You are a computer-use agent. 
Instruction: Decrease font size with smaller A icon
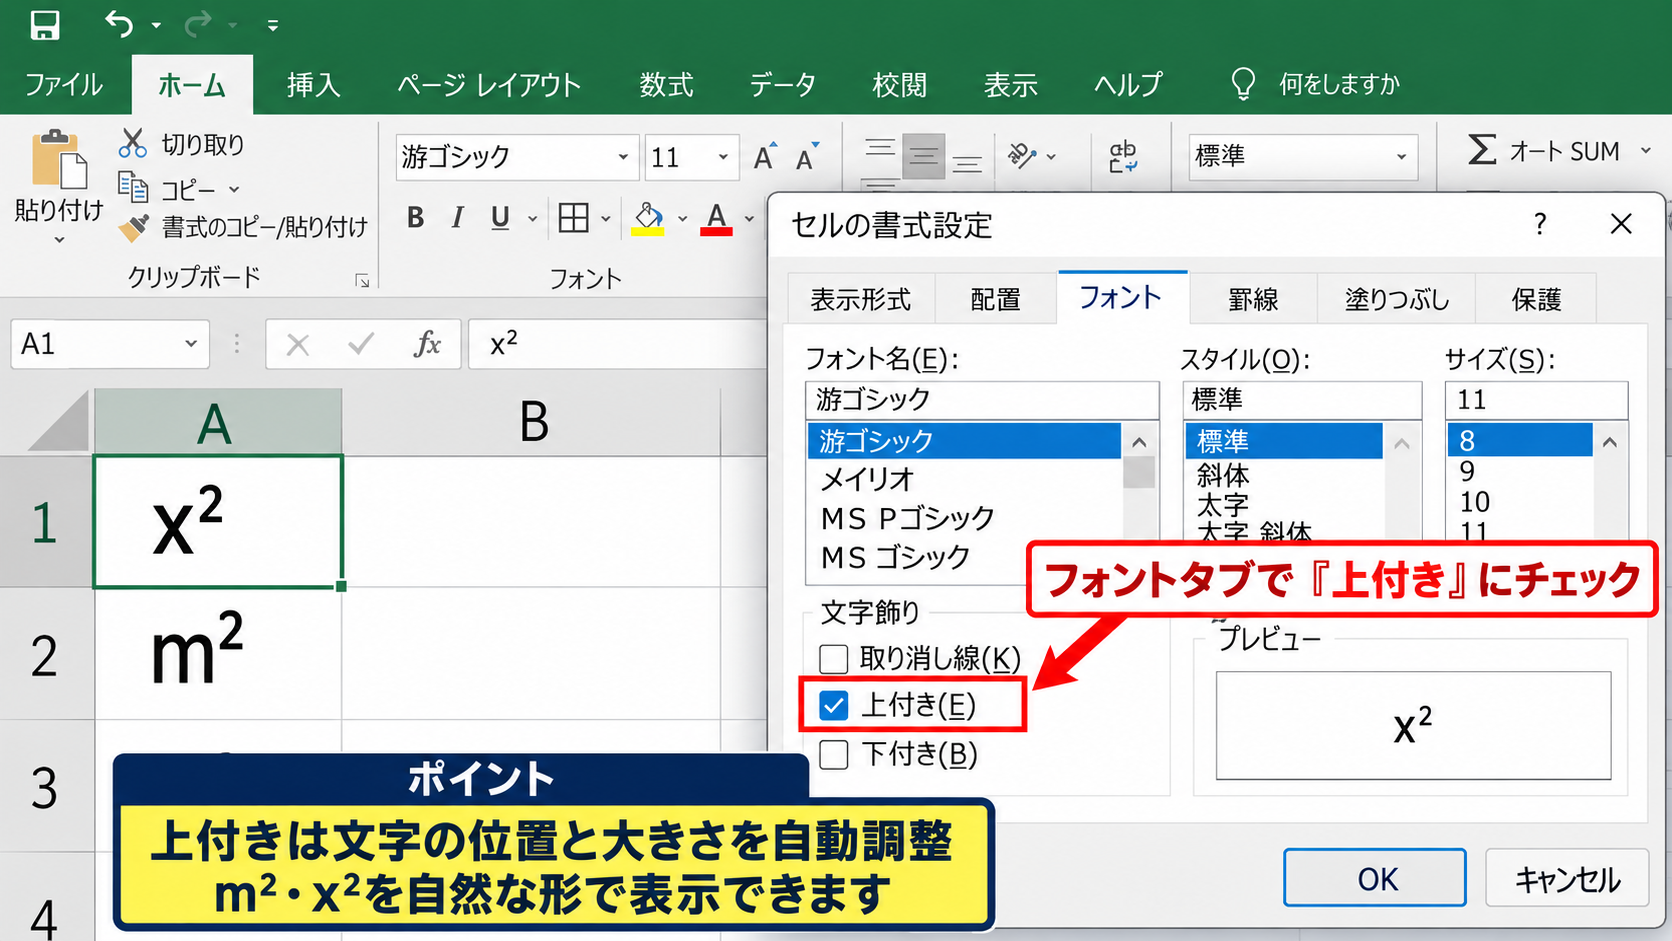806,157
